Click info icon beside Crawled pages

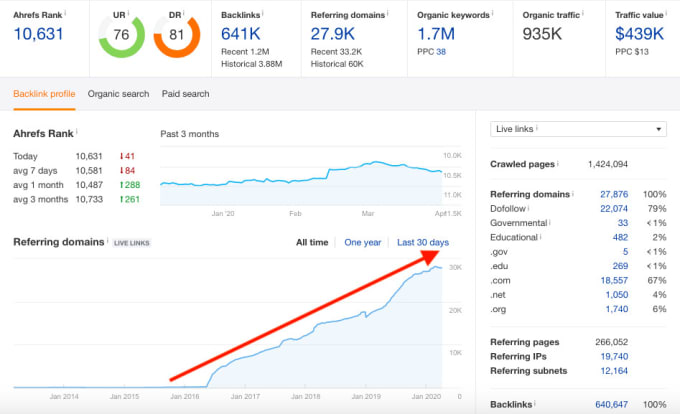coord(558,163)
